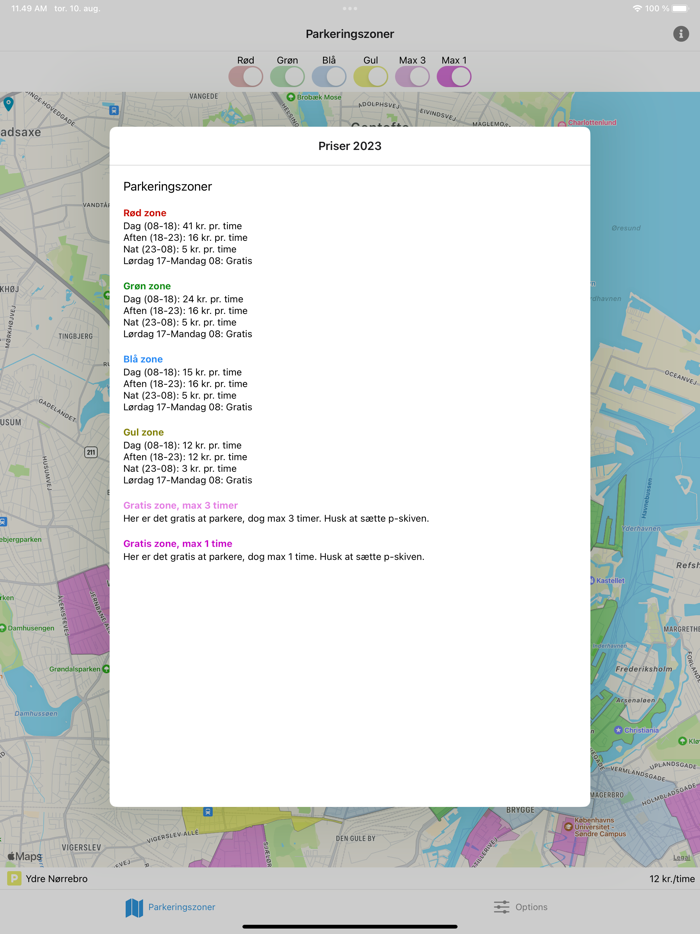700x934 pixels.
Task: Click the yellow P parking icon
Action: tap(14, 879)
